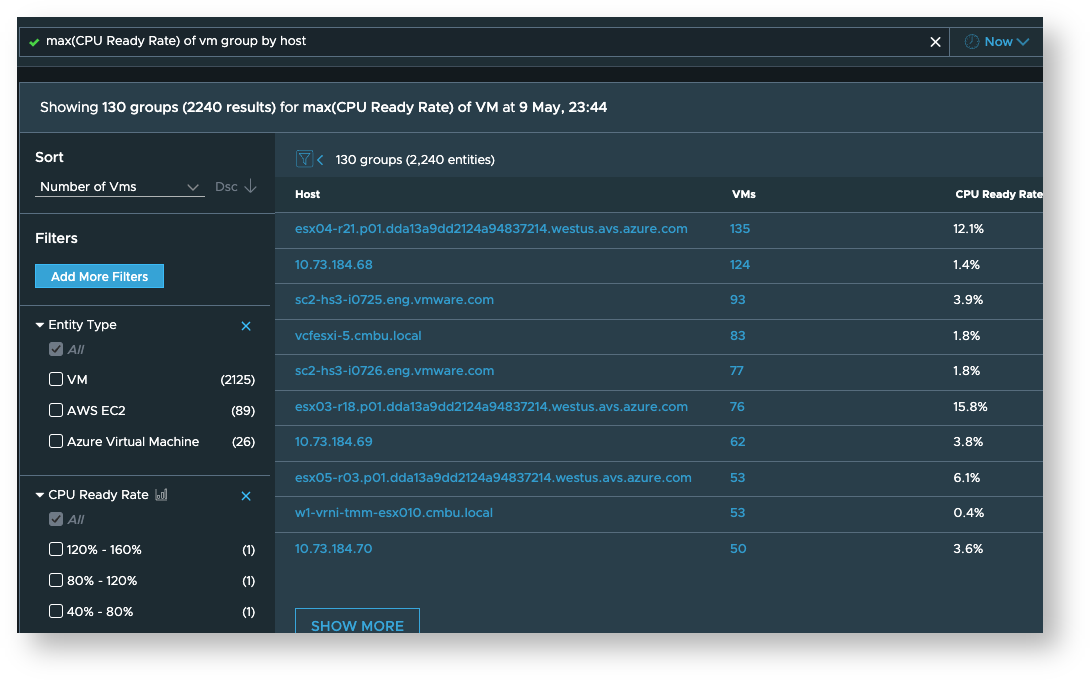Clear the search query with the X icon

[935, 42]
